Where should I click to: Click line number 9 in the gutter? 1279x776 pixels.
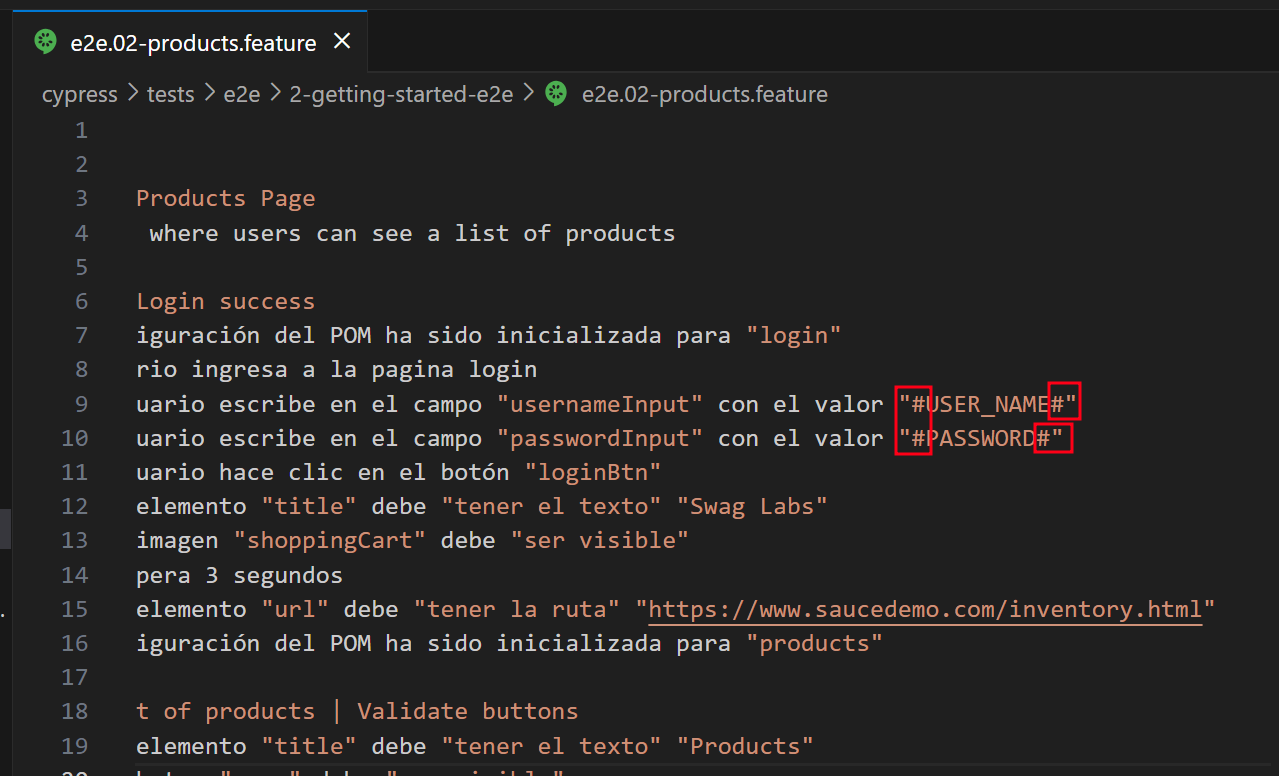[81, 404]
